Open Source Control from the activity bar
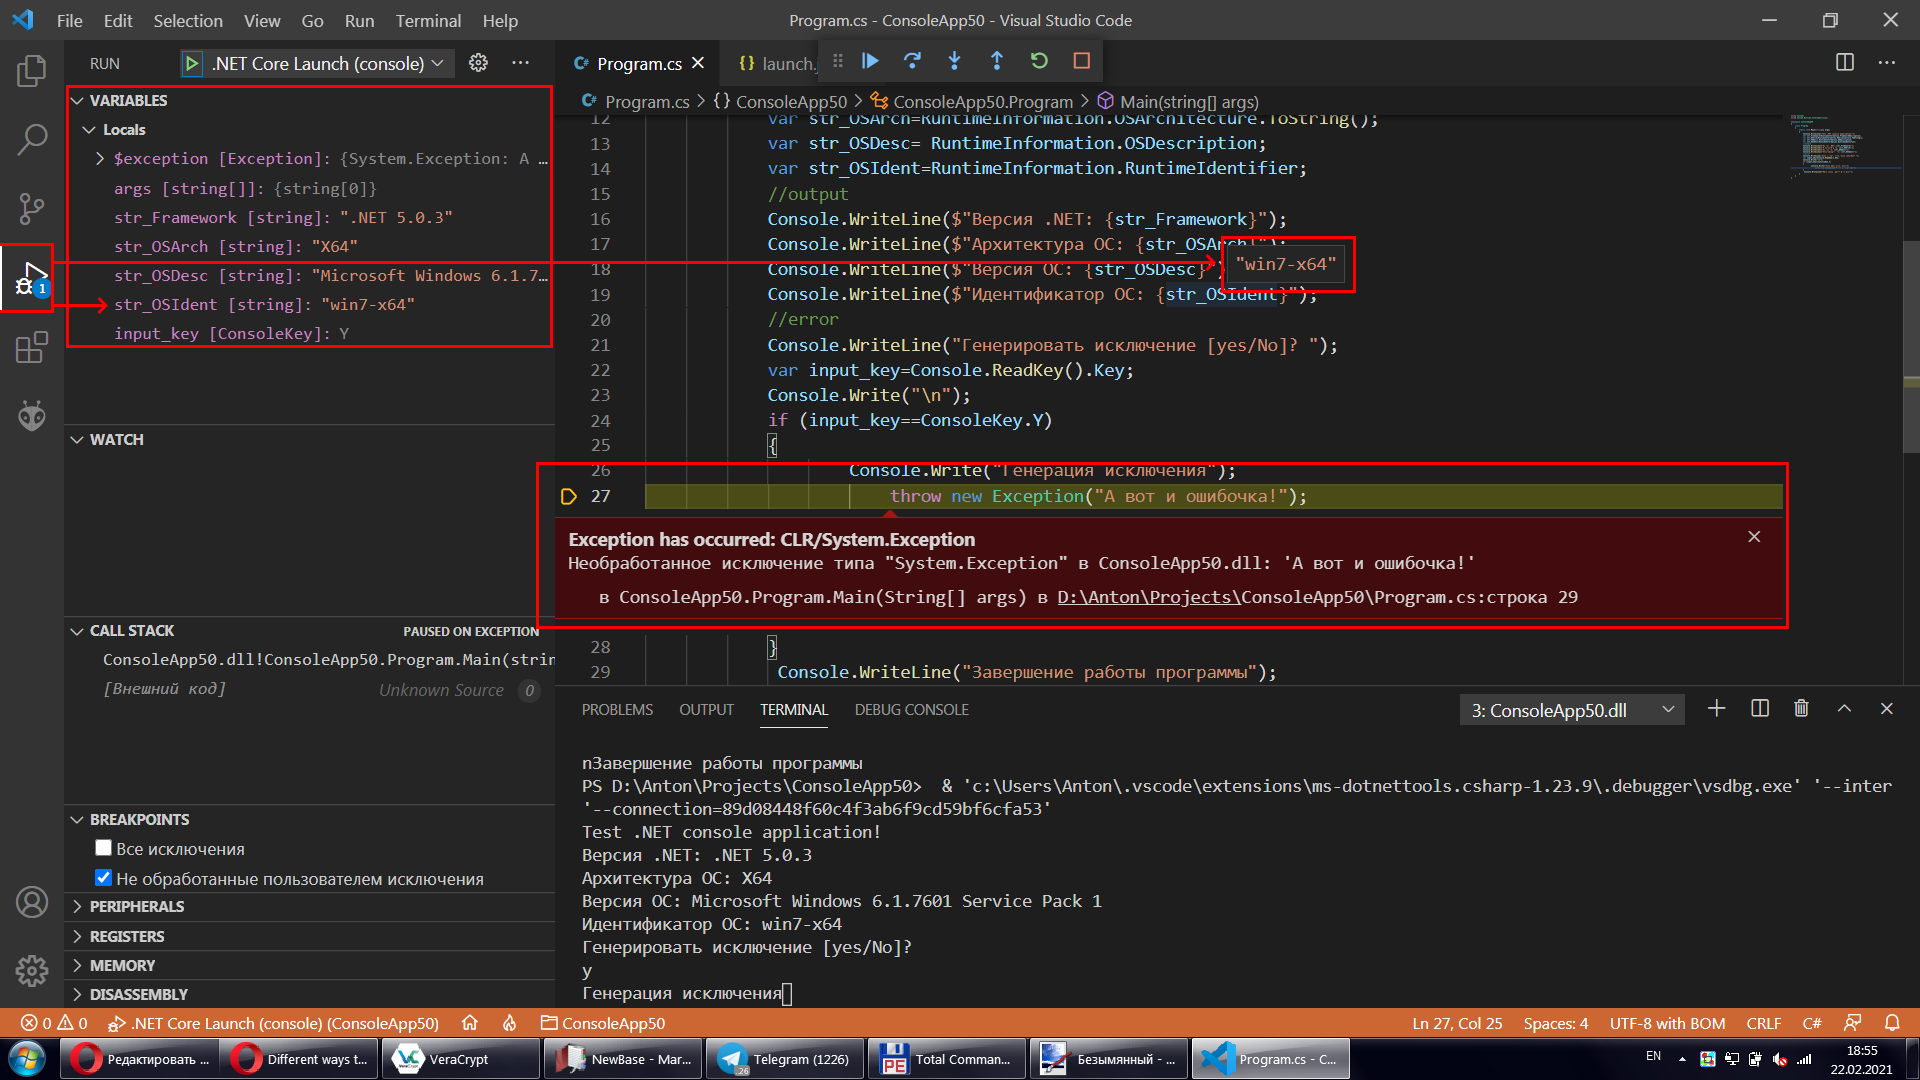 click(x=32, y=209)
